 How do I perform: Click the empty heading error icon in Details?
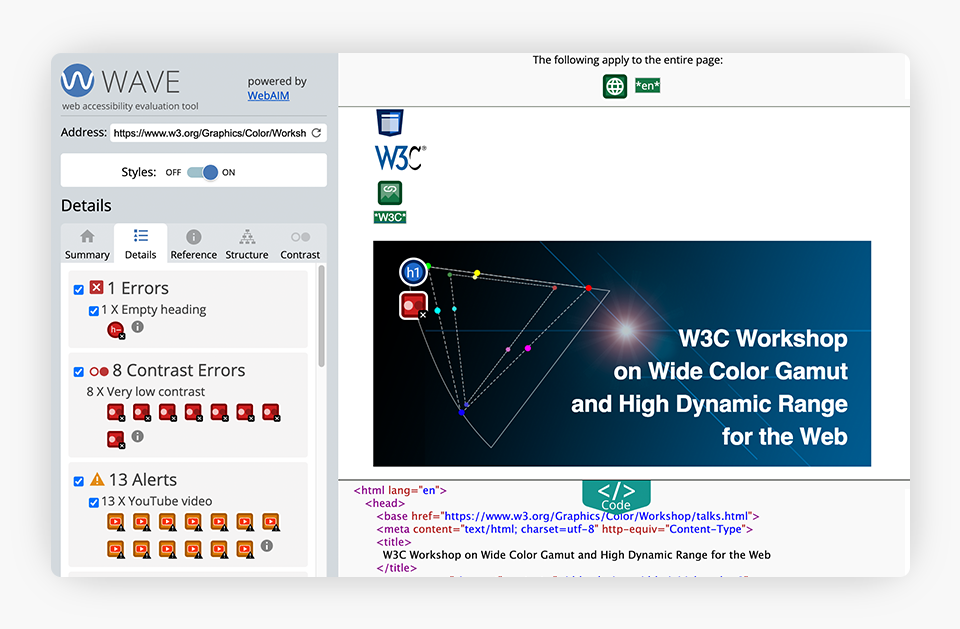tap(116, 329)
